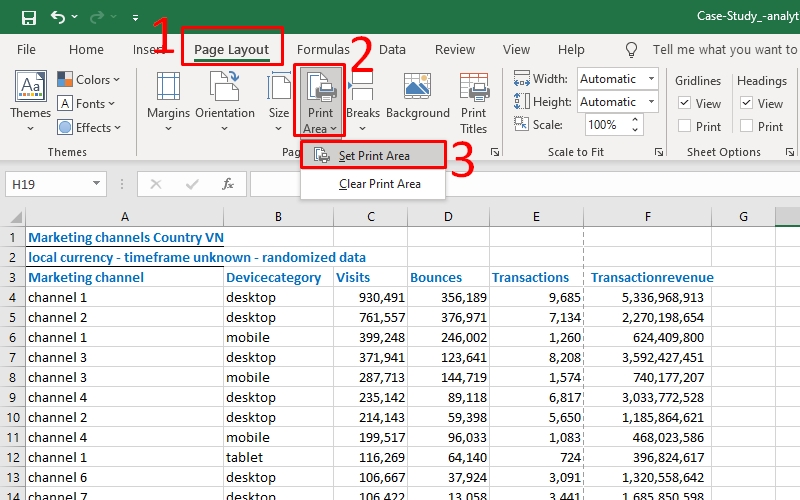Click the Height icon in Scale to Fit
The height and width of the screenshot is (500, 800).
click(521, 102)
